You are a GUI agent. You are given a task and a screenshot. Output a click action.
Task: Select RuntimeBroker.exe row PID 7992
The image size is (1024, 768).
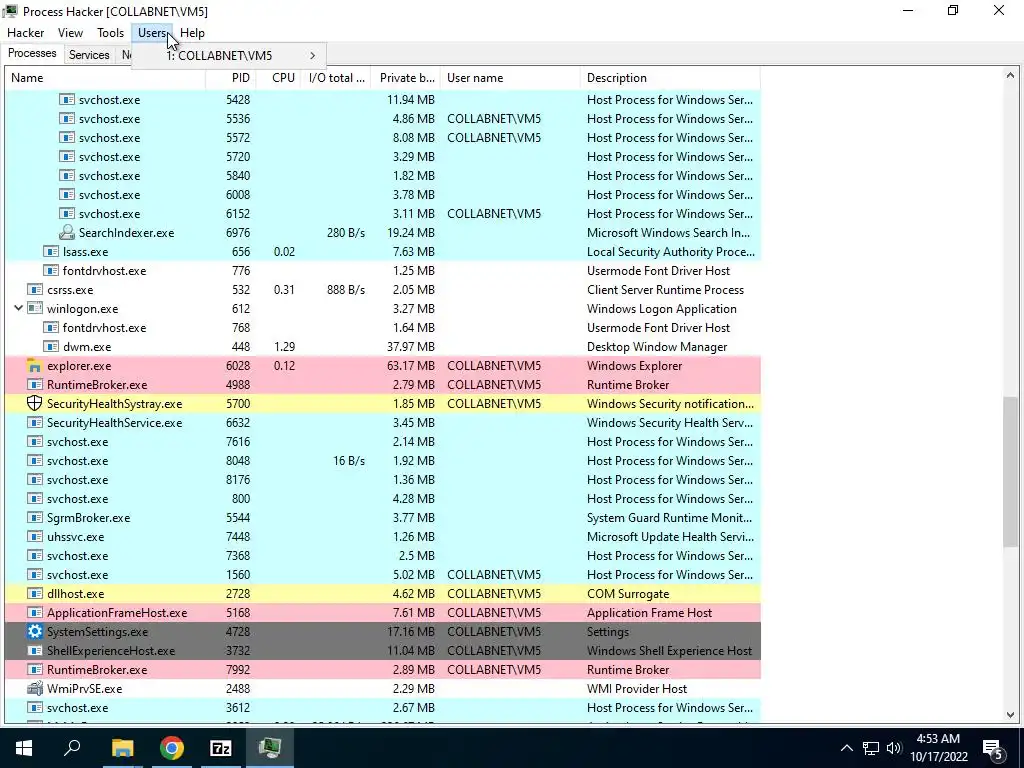point(383,669)
